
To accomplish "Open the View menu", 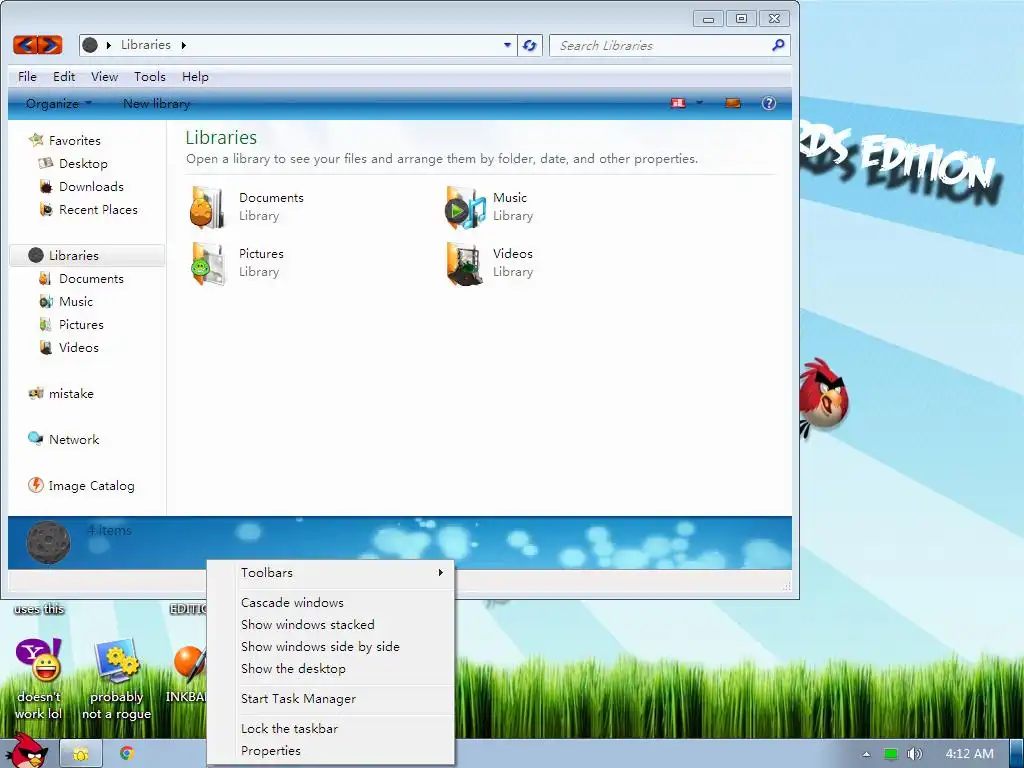I will click(104, 76).
